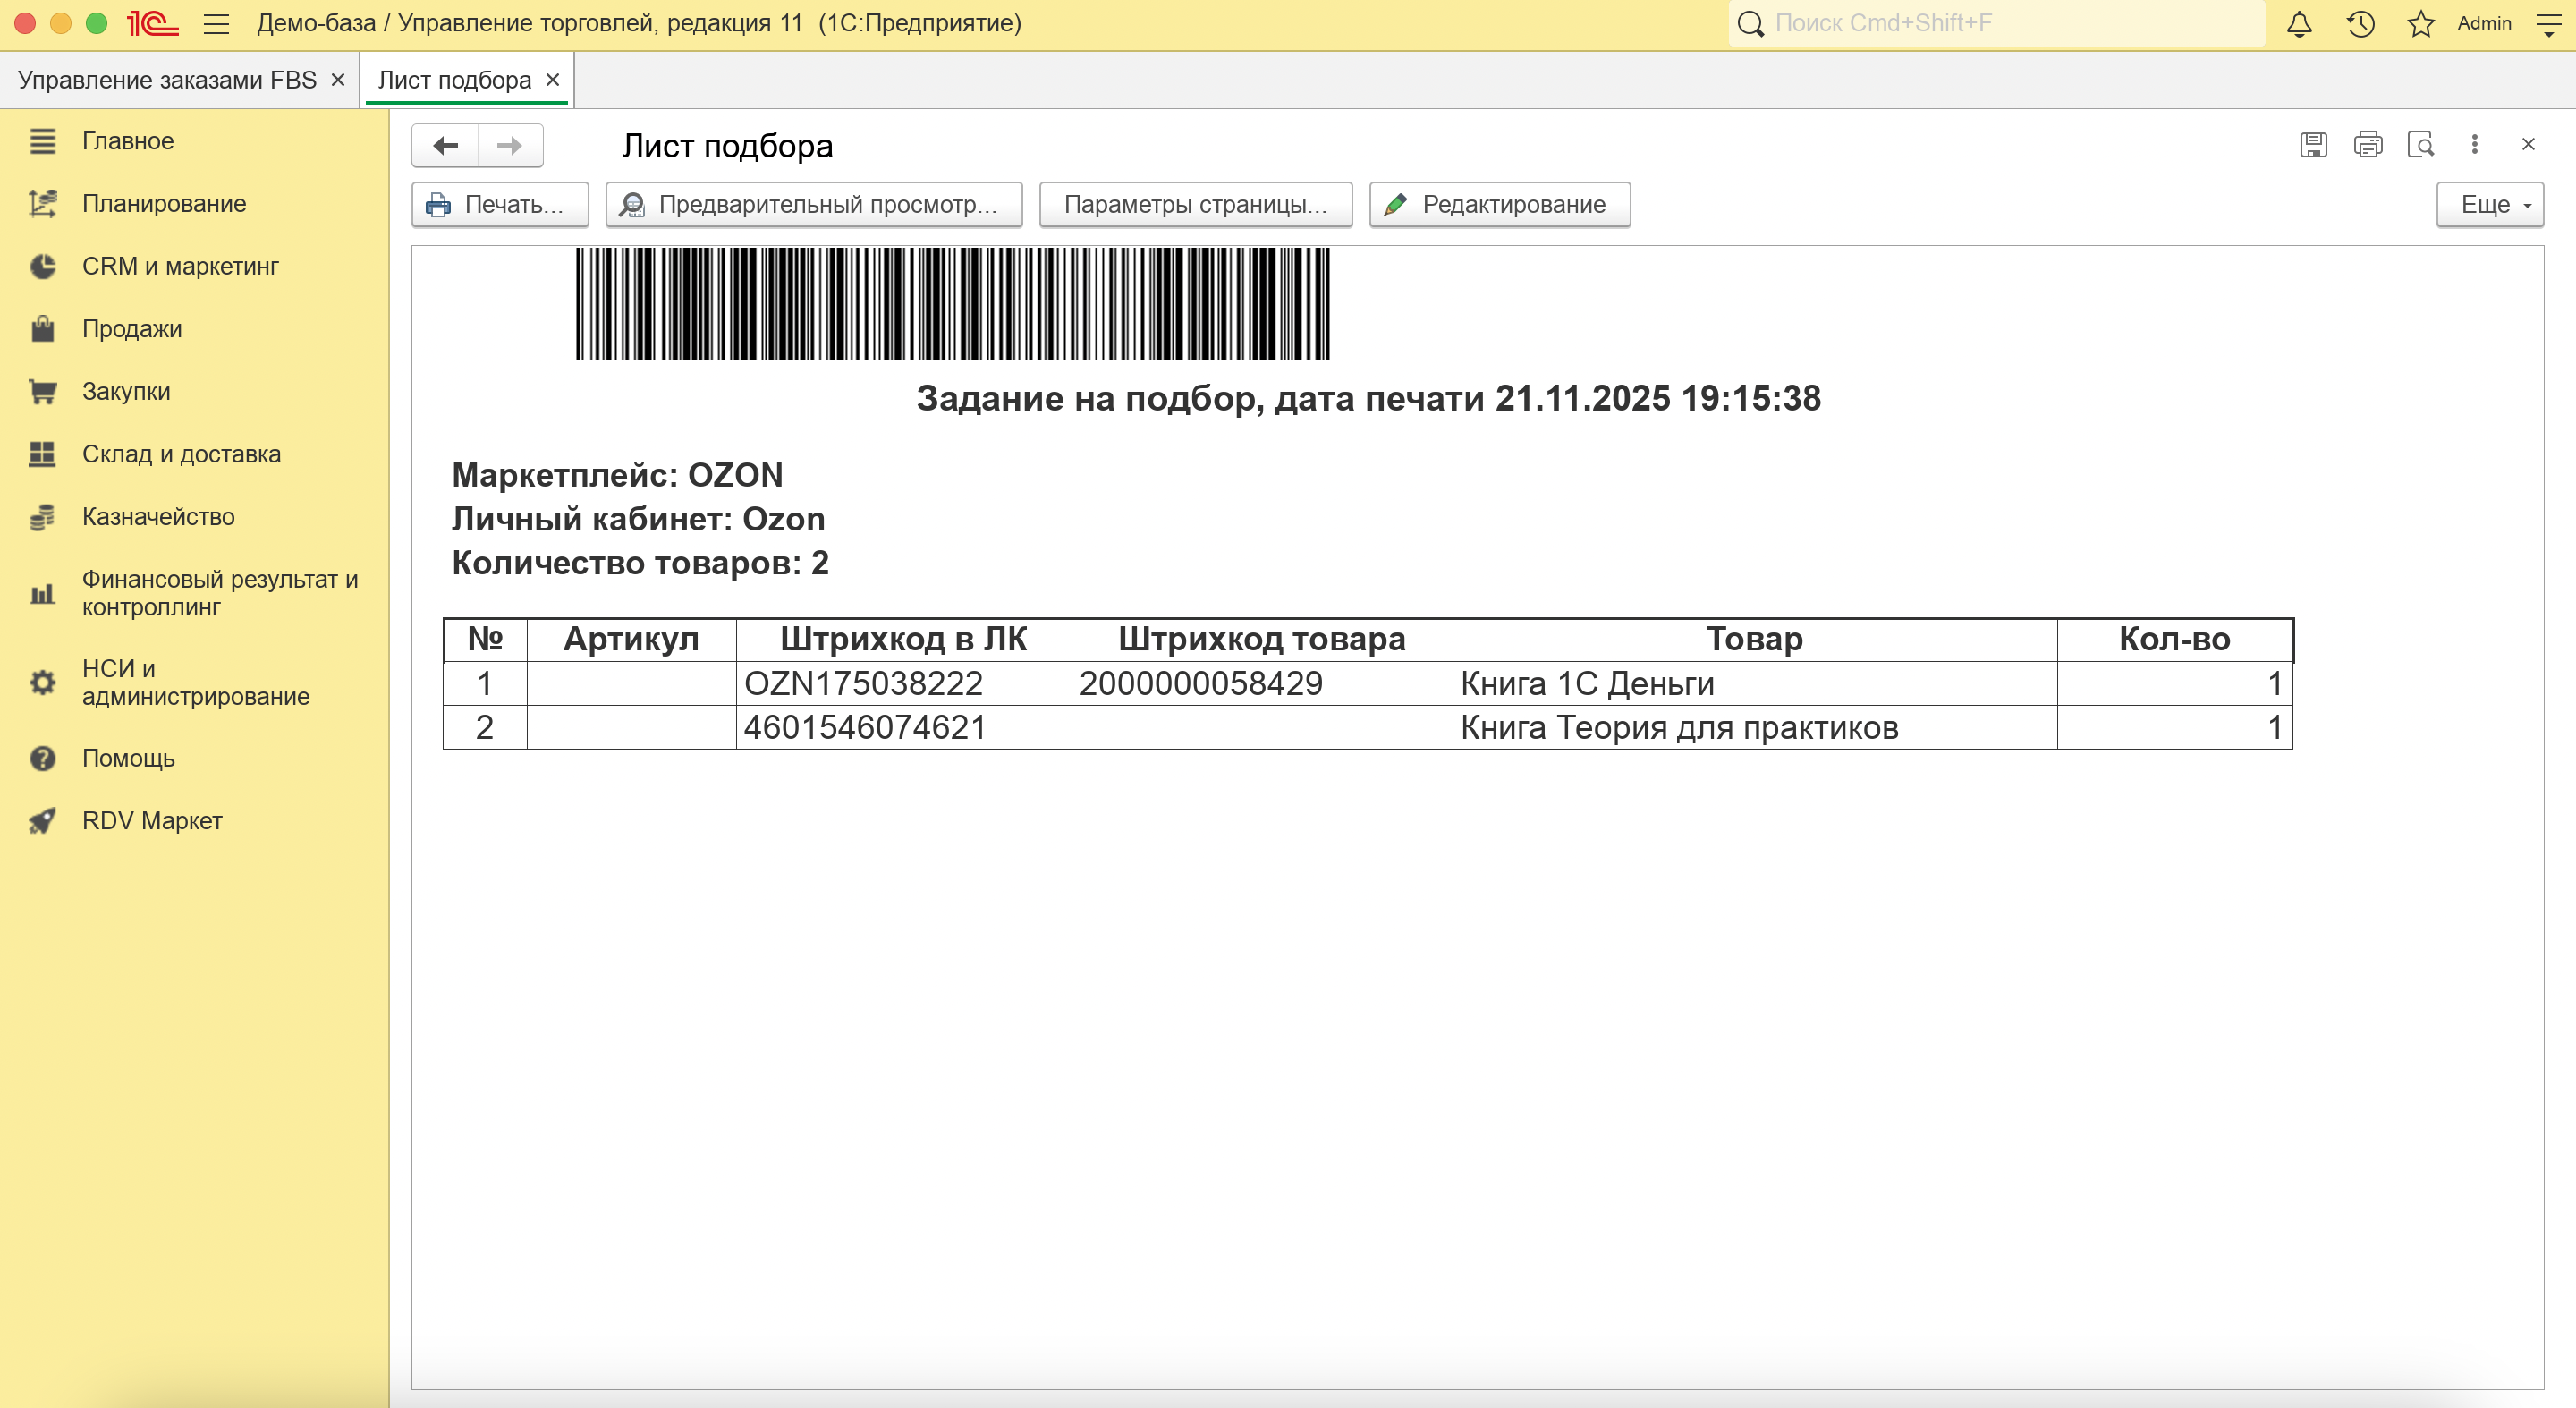The height and width of the screenshot is (1408, 2576).
Task: Open the service settings menu next to Admin
Action: point(2549,23)
